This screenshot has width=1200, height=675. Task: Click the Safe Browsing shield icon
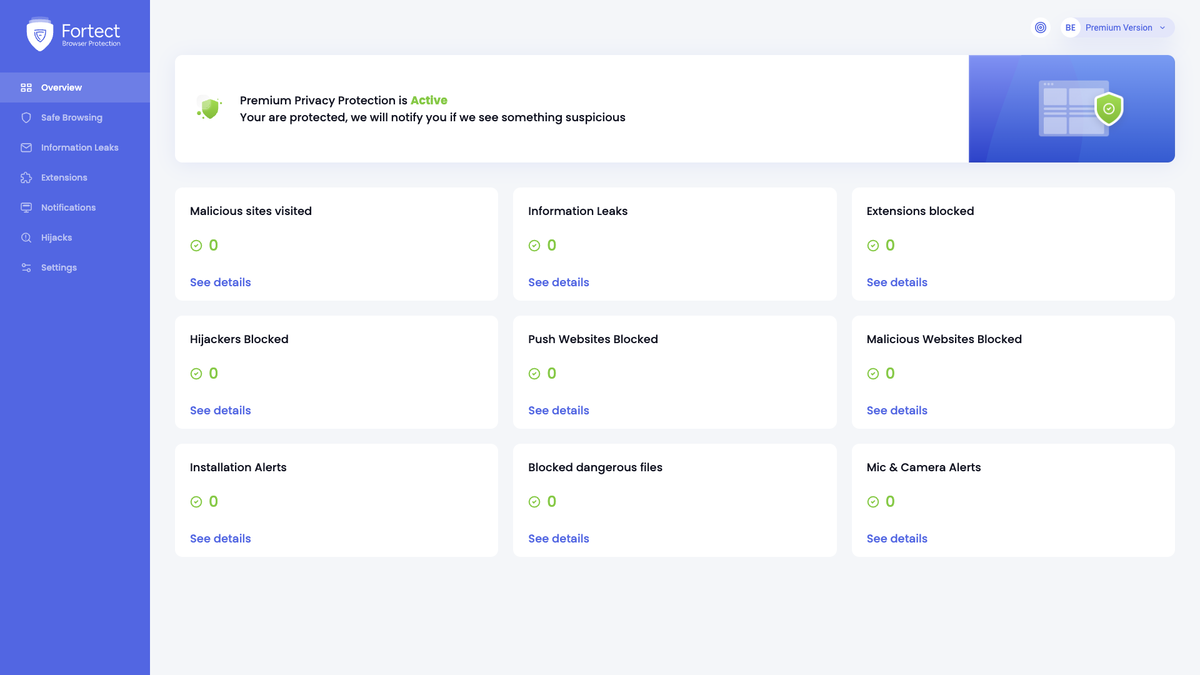click(24, 117)
